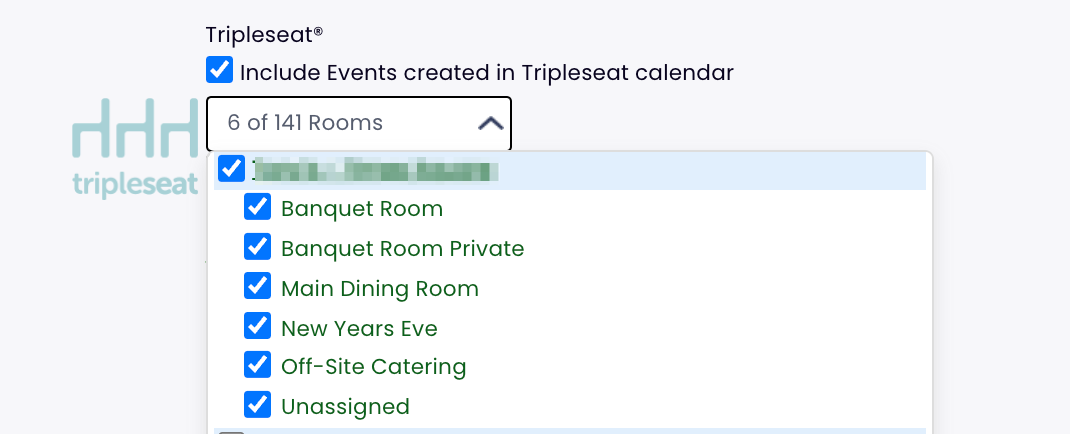Untick the New Years Eve checkbox
Viewport: 1070px width, 434px height.
[x=258, y=326]
